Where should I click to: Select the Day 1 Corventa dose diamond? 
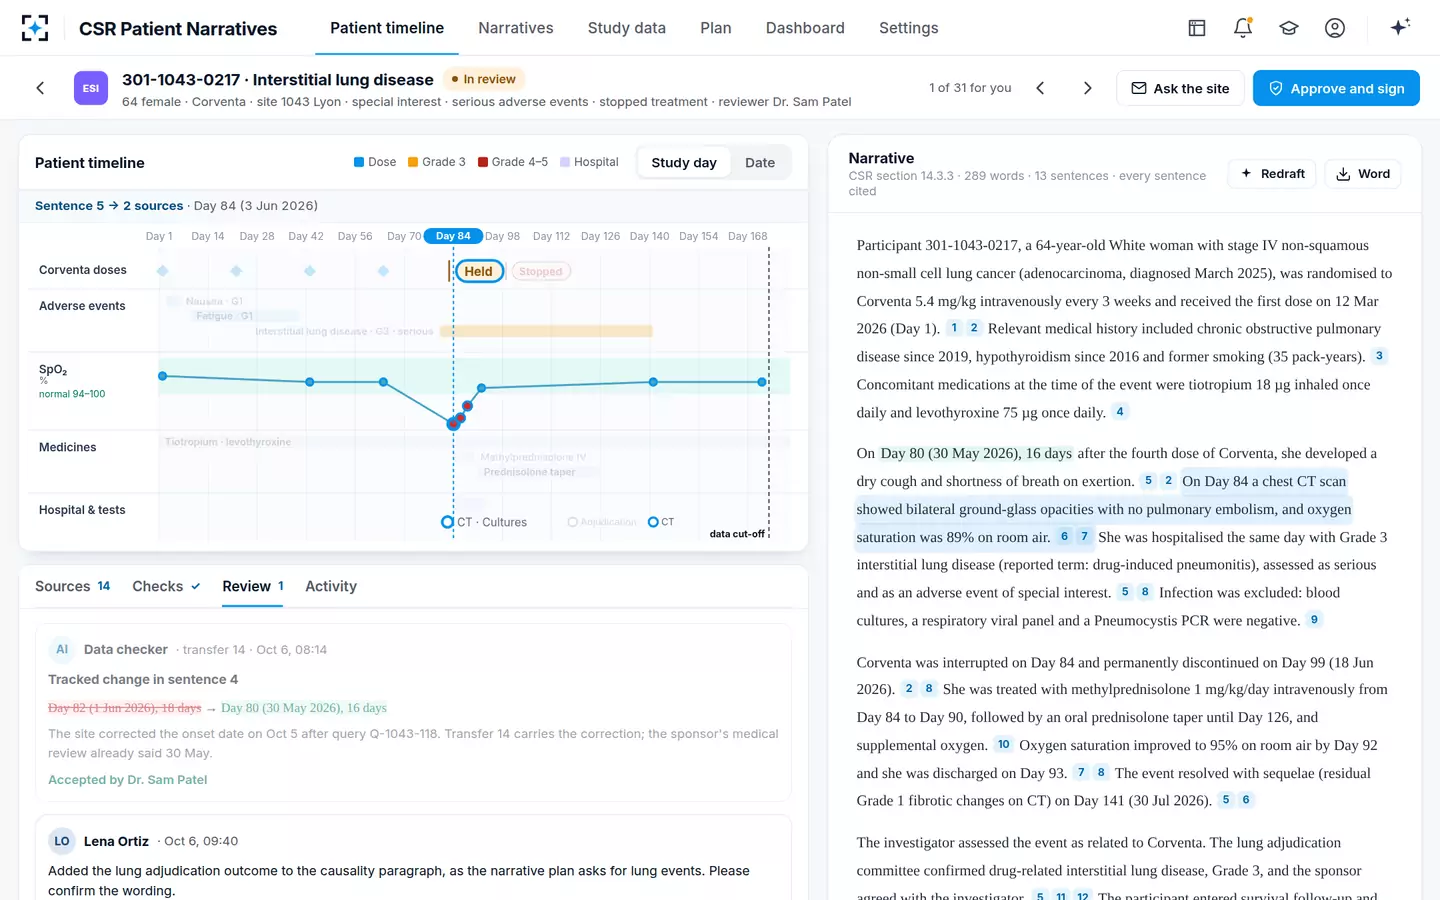[x=163, y=271]
